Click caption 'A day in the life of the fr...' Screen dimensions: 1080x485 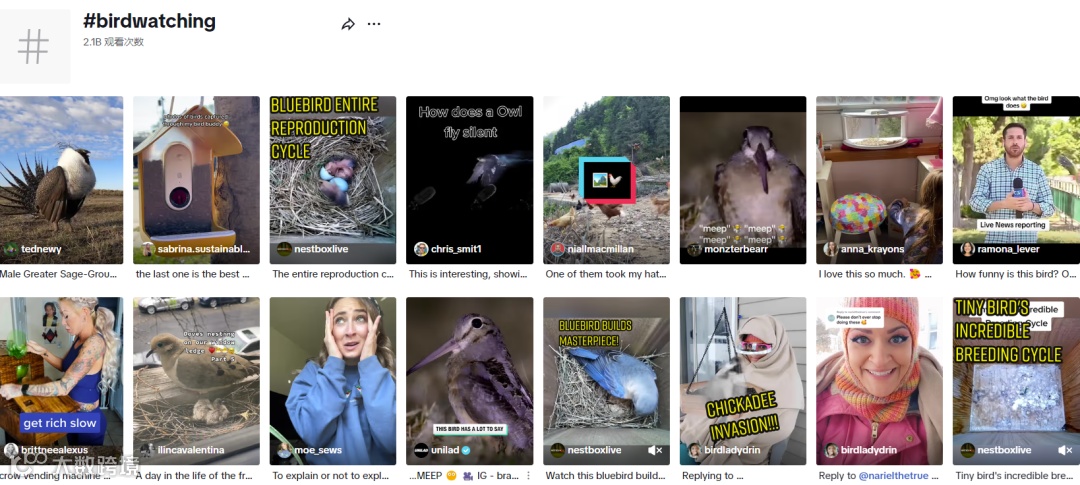click(x=196, y=475)
